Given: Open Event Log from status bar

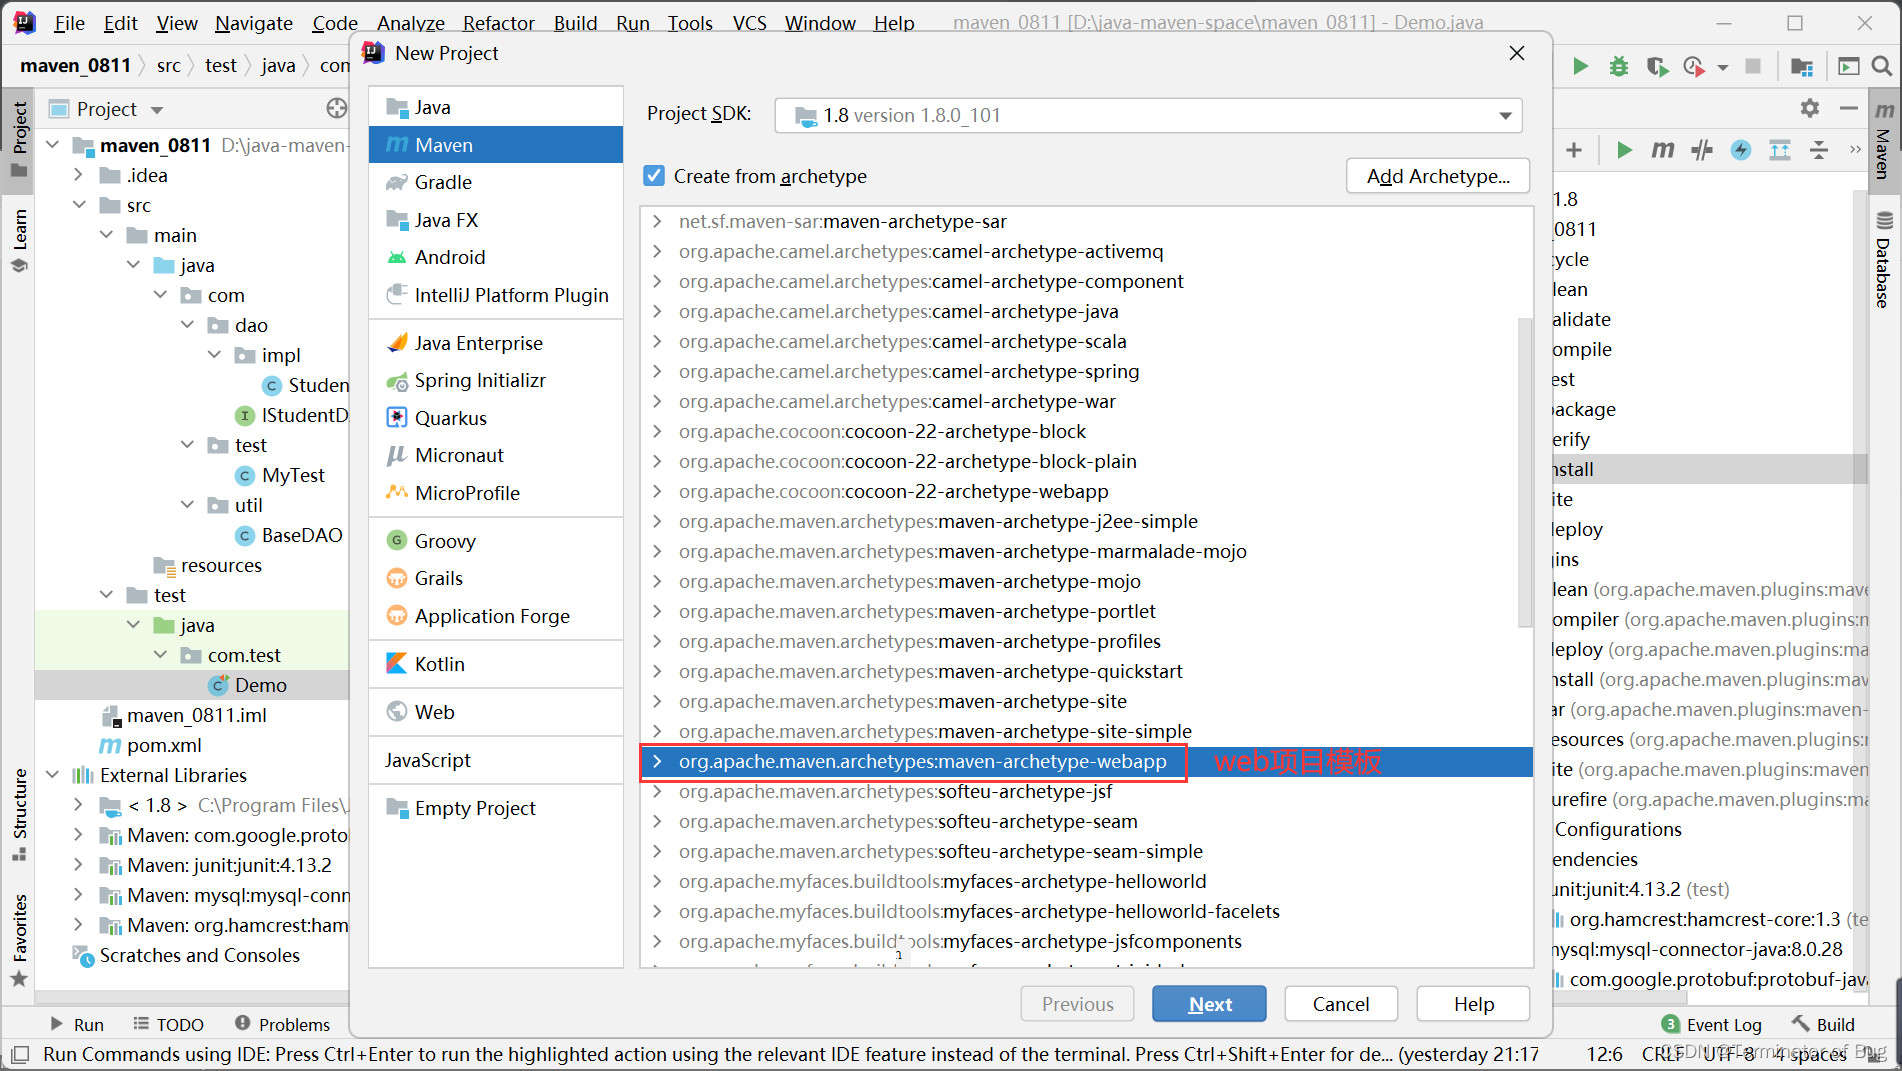Looking at the screenshot, I should (x=1712, y=1024).
